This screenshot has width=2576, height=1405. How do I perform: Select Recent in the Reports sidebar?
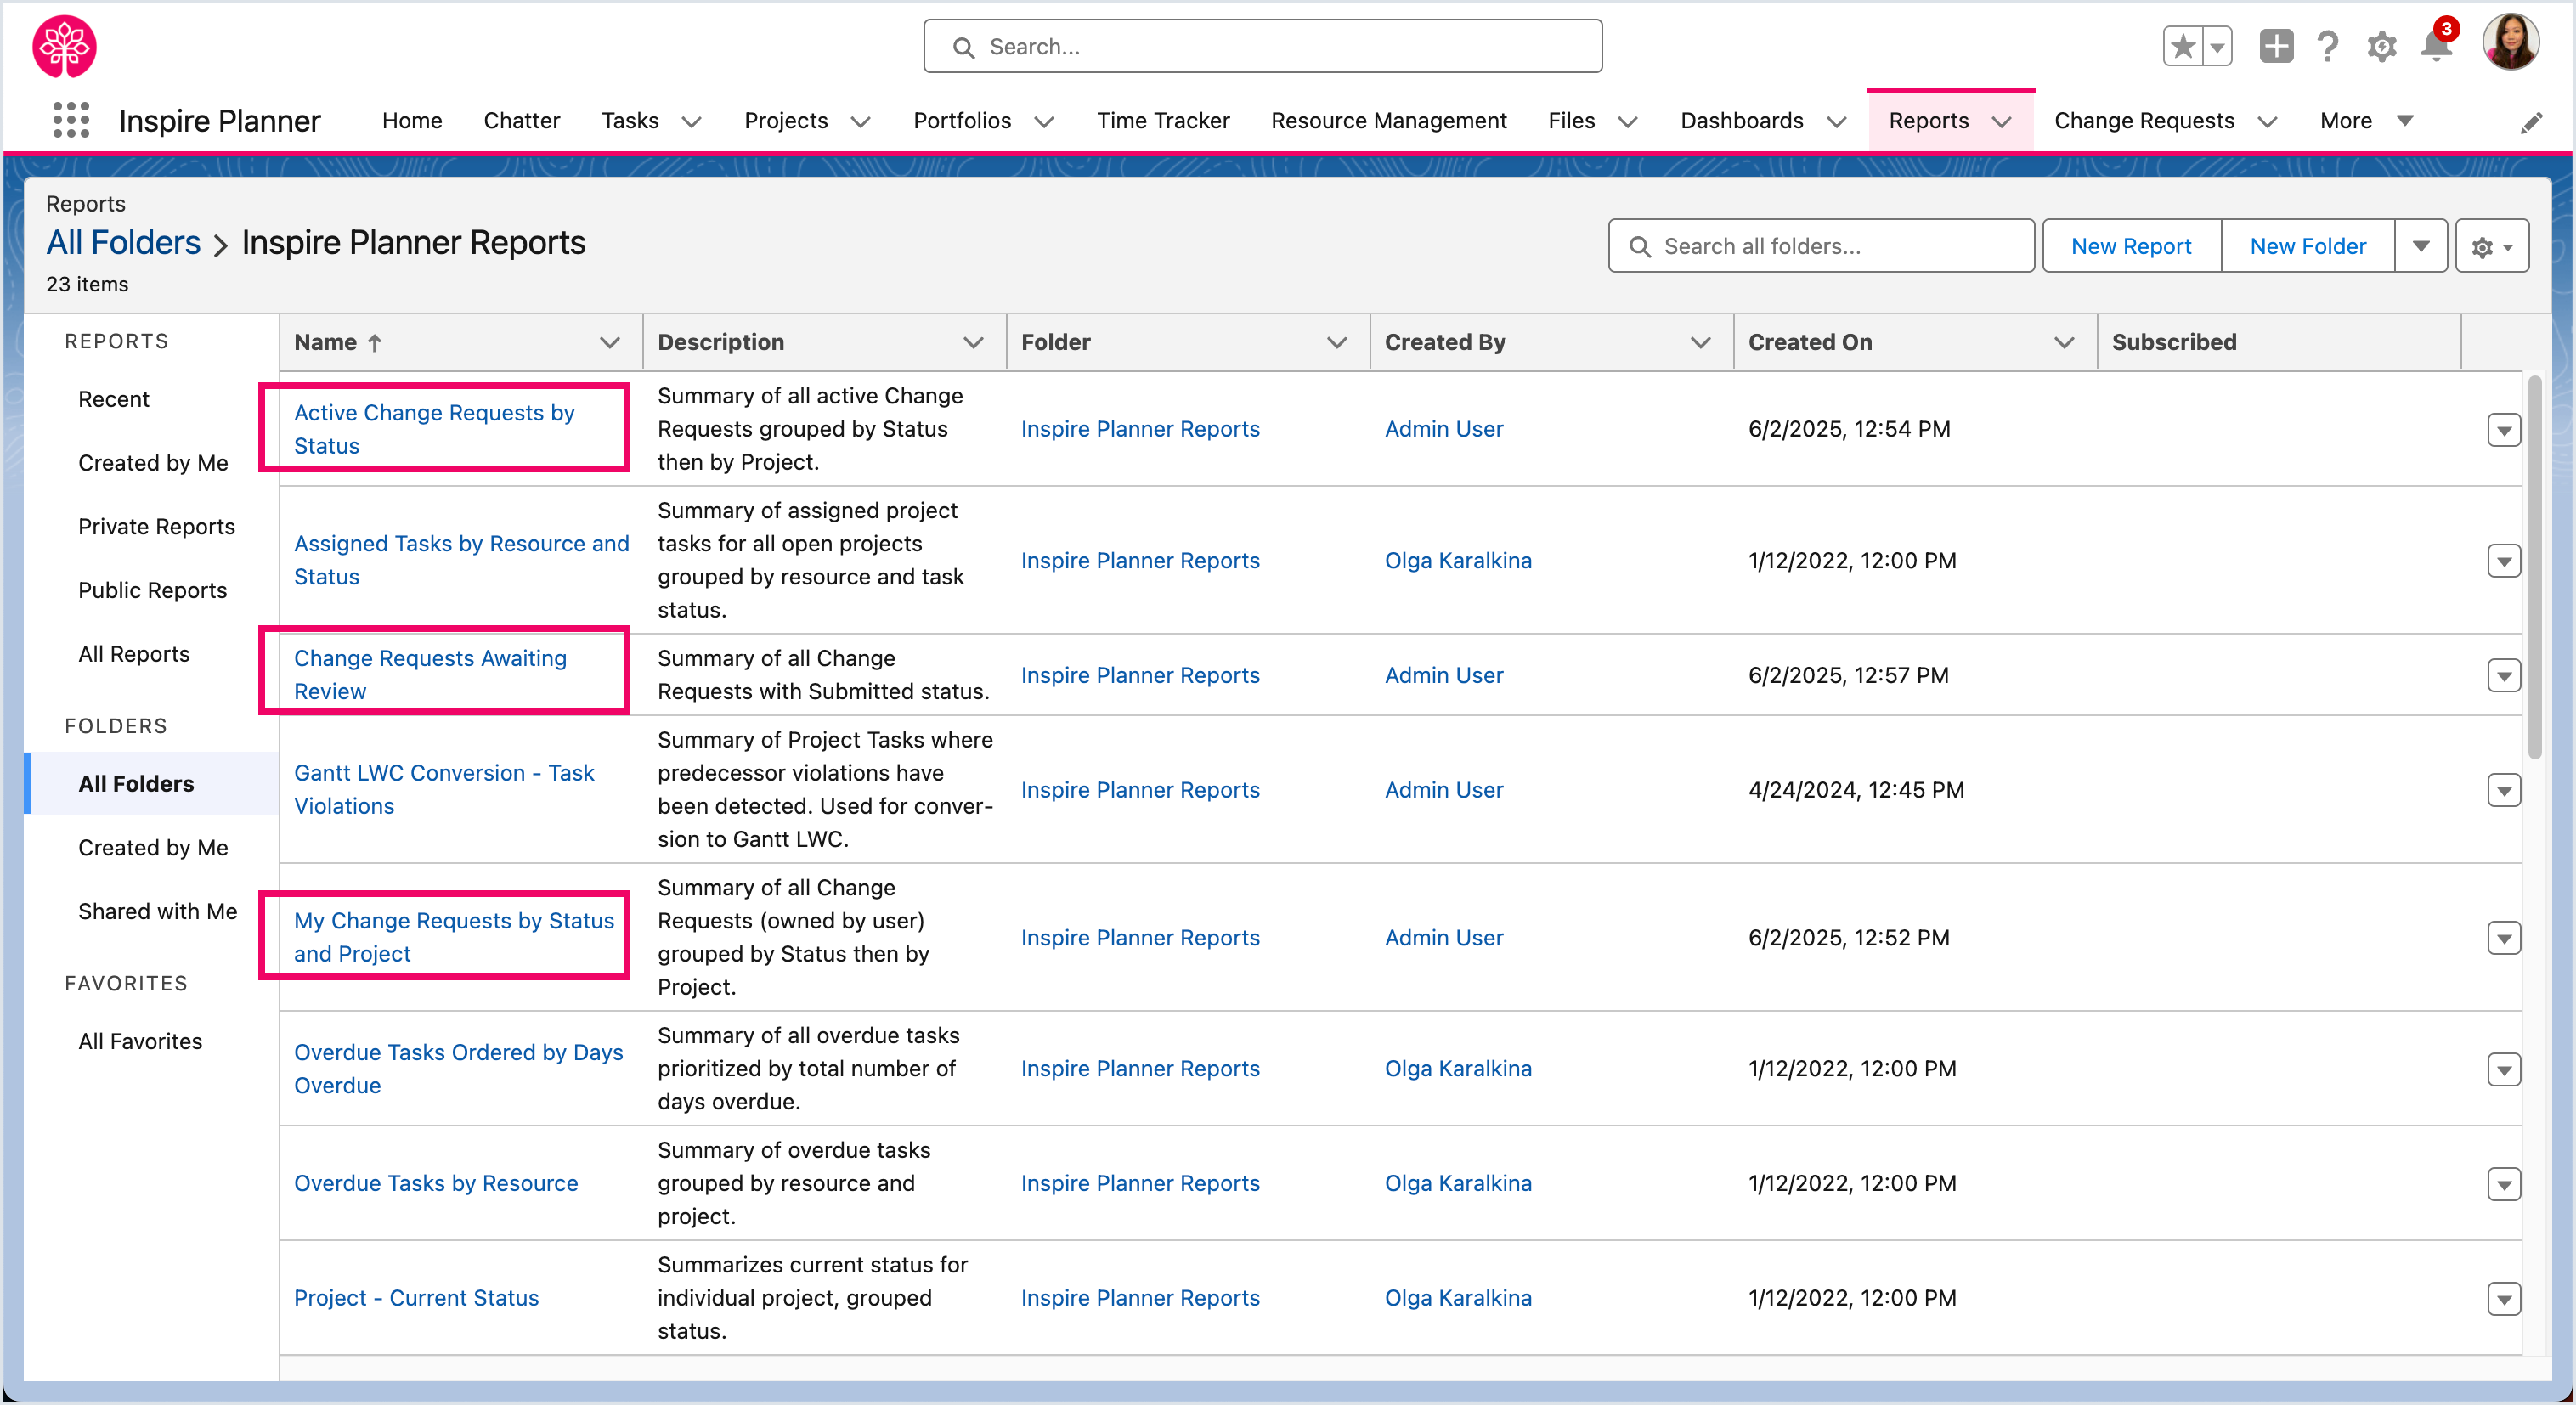[x=113, y=399]
